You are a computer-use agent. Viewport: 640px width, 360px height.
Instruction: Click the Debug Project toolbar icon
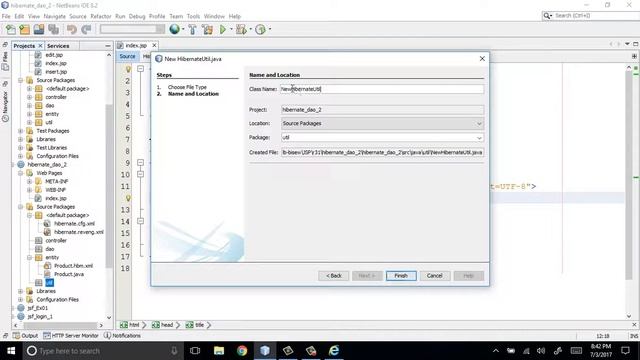(241, 29)
